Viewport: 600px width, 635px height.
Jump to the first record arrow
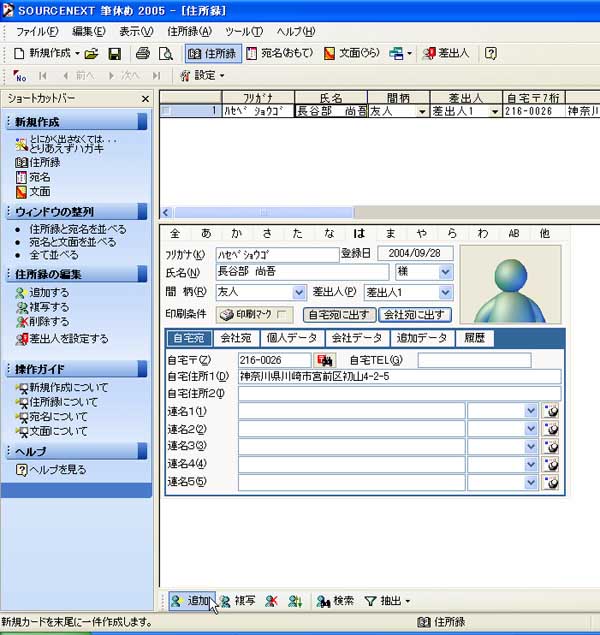[43, 76]
